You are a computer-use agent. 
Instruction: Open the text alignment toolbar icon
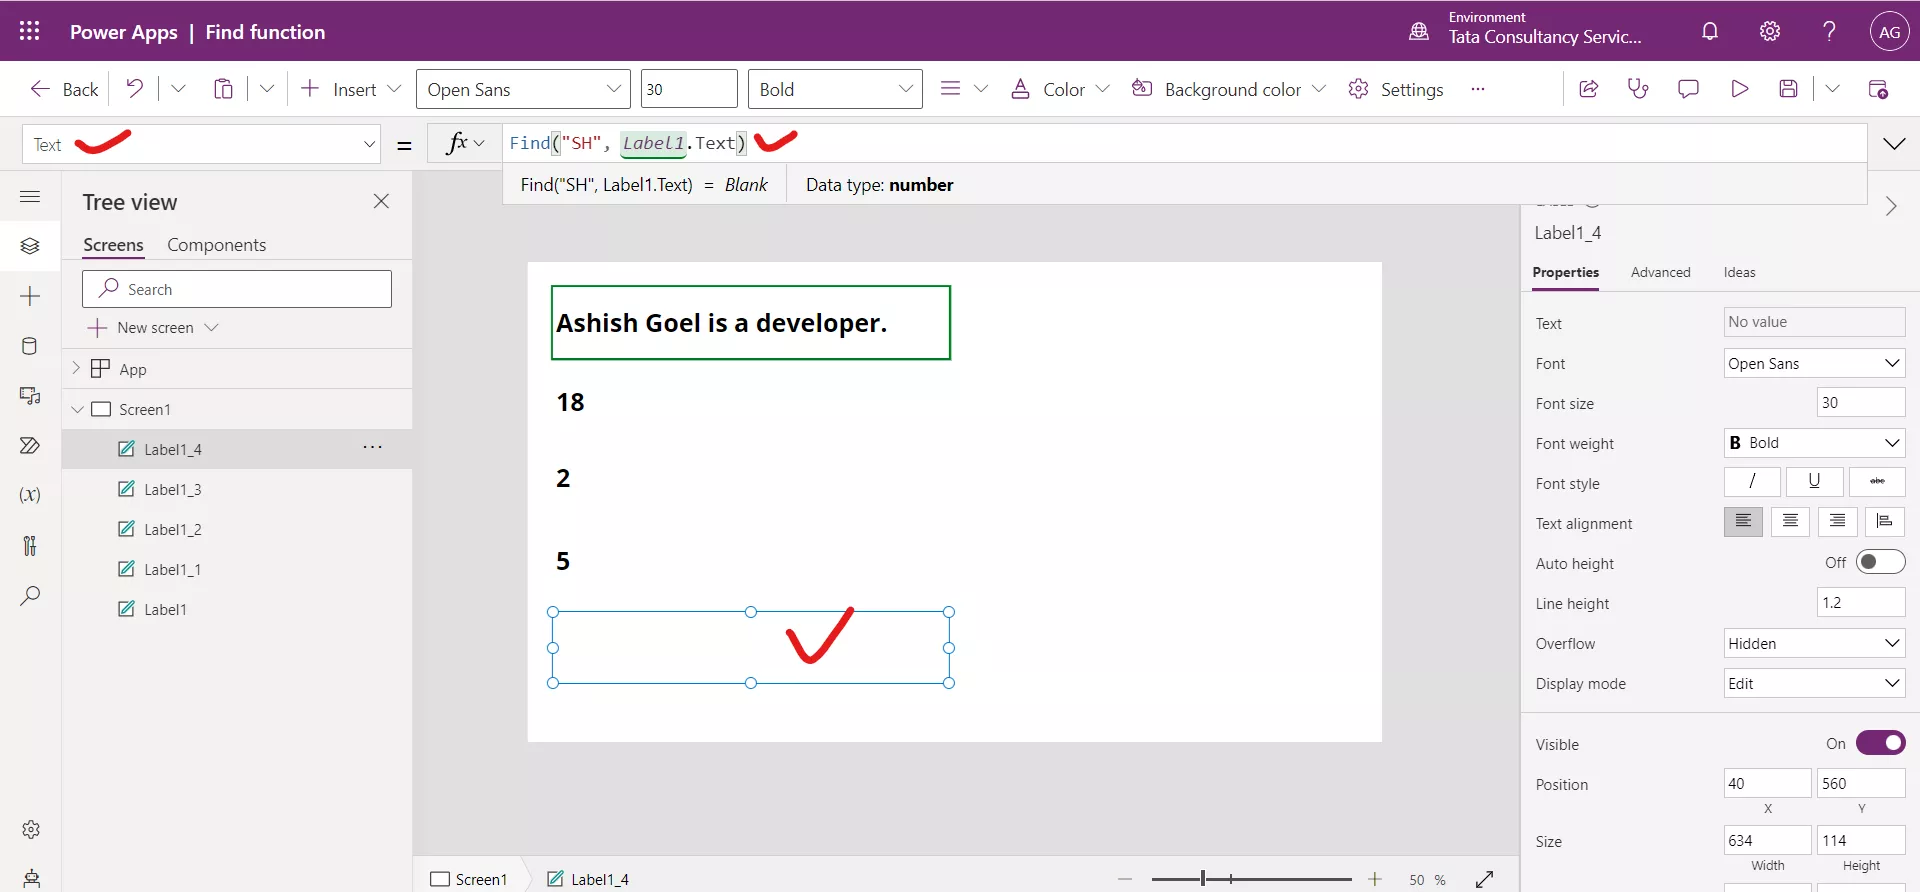click(x=950, y=89)
